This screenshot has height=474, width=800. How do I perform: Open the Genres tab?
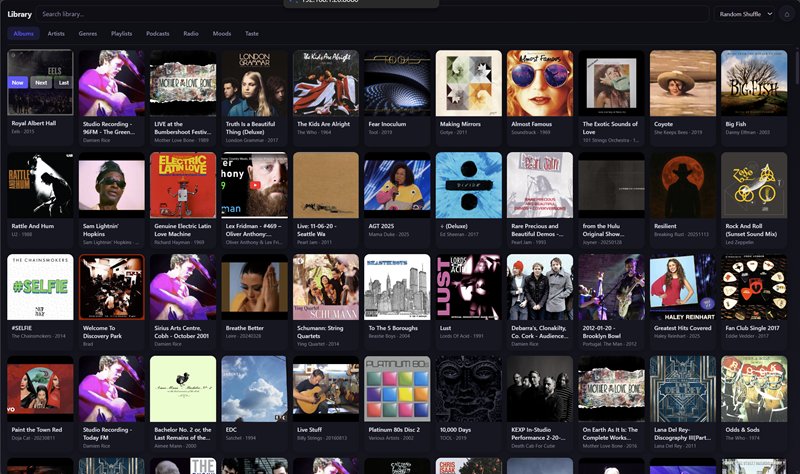(x=88, y=34)
